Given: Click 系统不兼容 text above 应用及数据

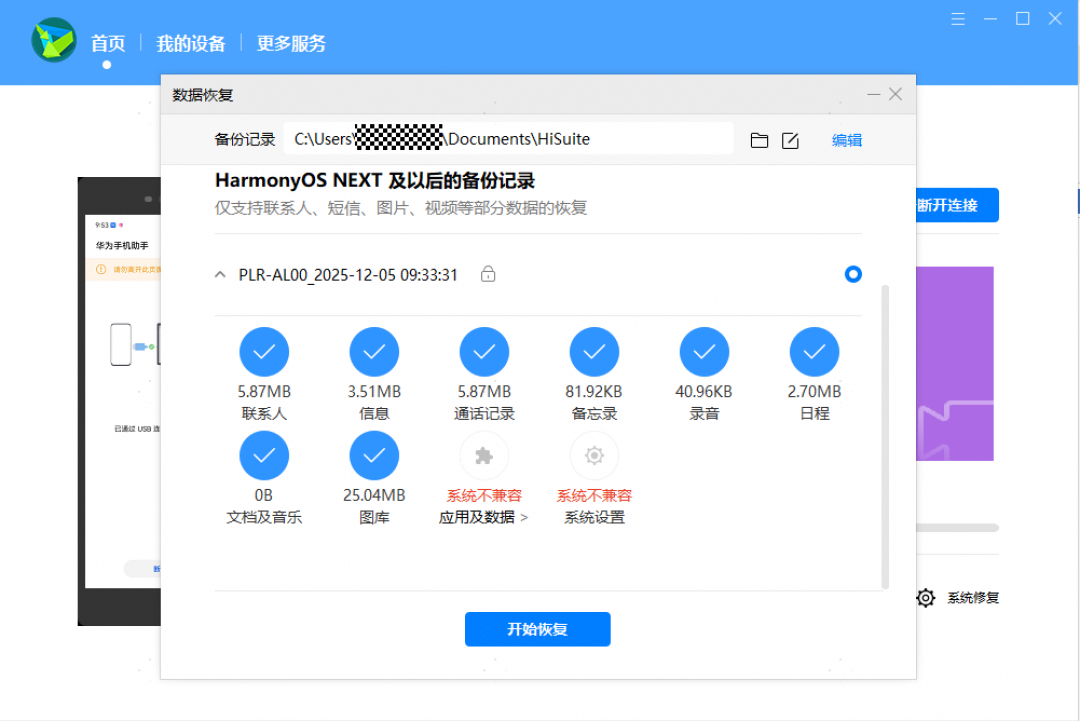Looking at the screenshot, I should click(484, 496).
